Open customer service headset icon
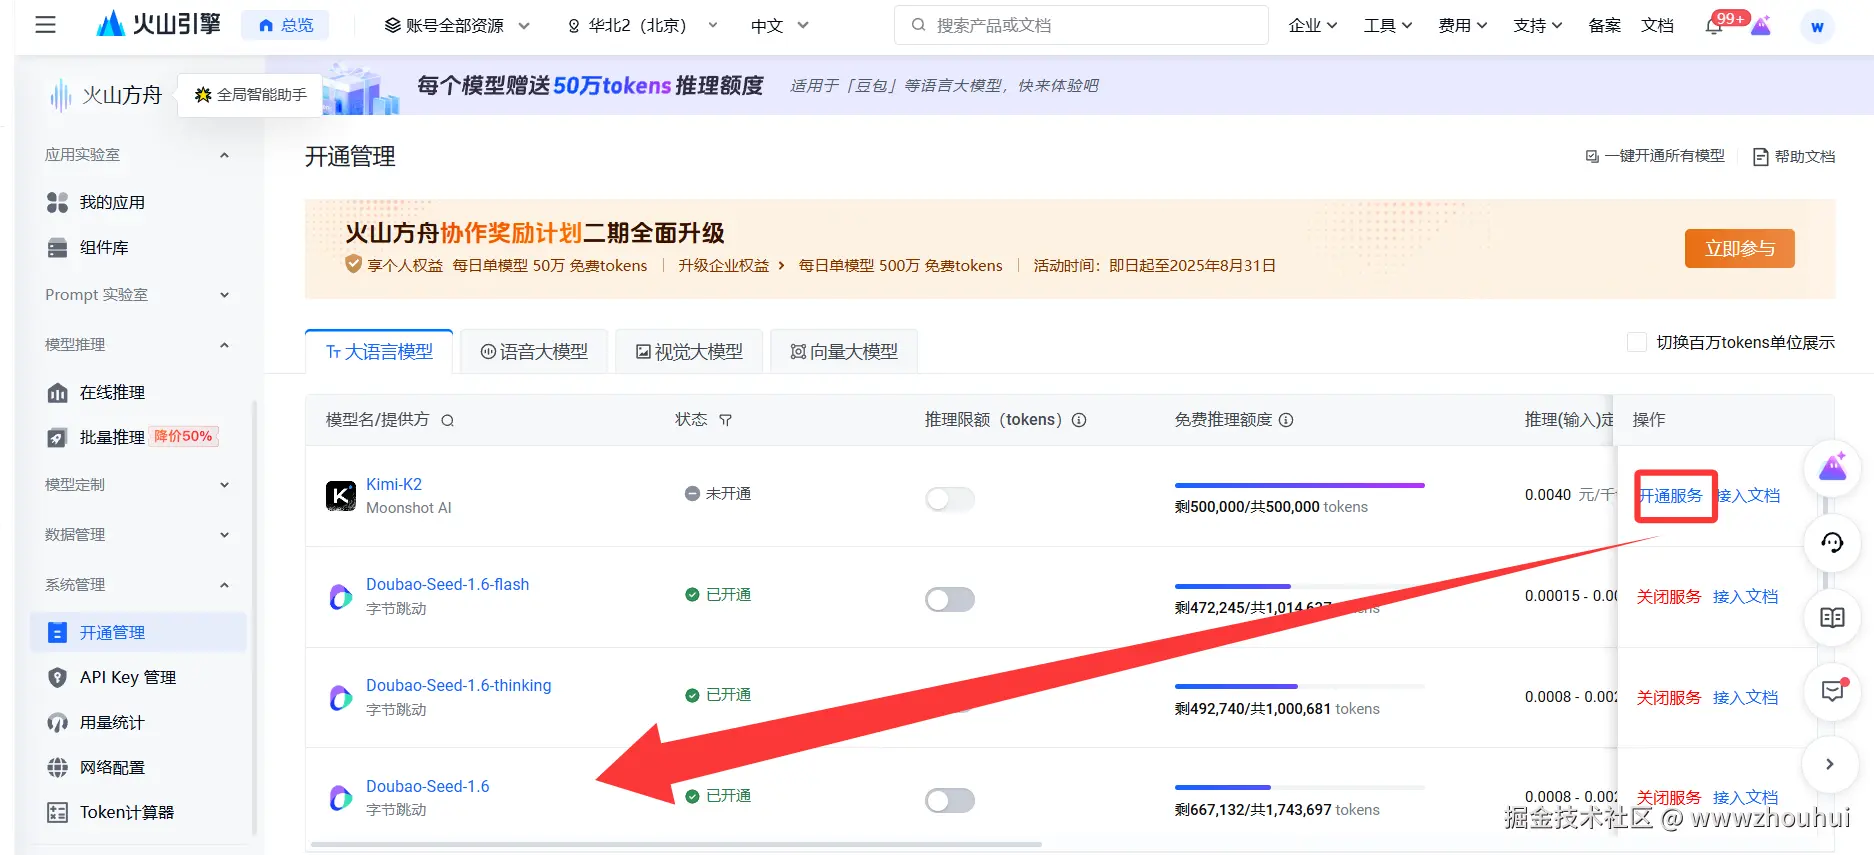The width and height of the screenshot is (1874, 855). coord(1832,542)
